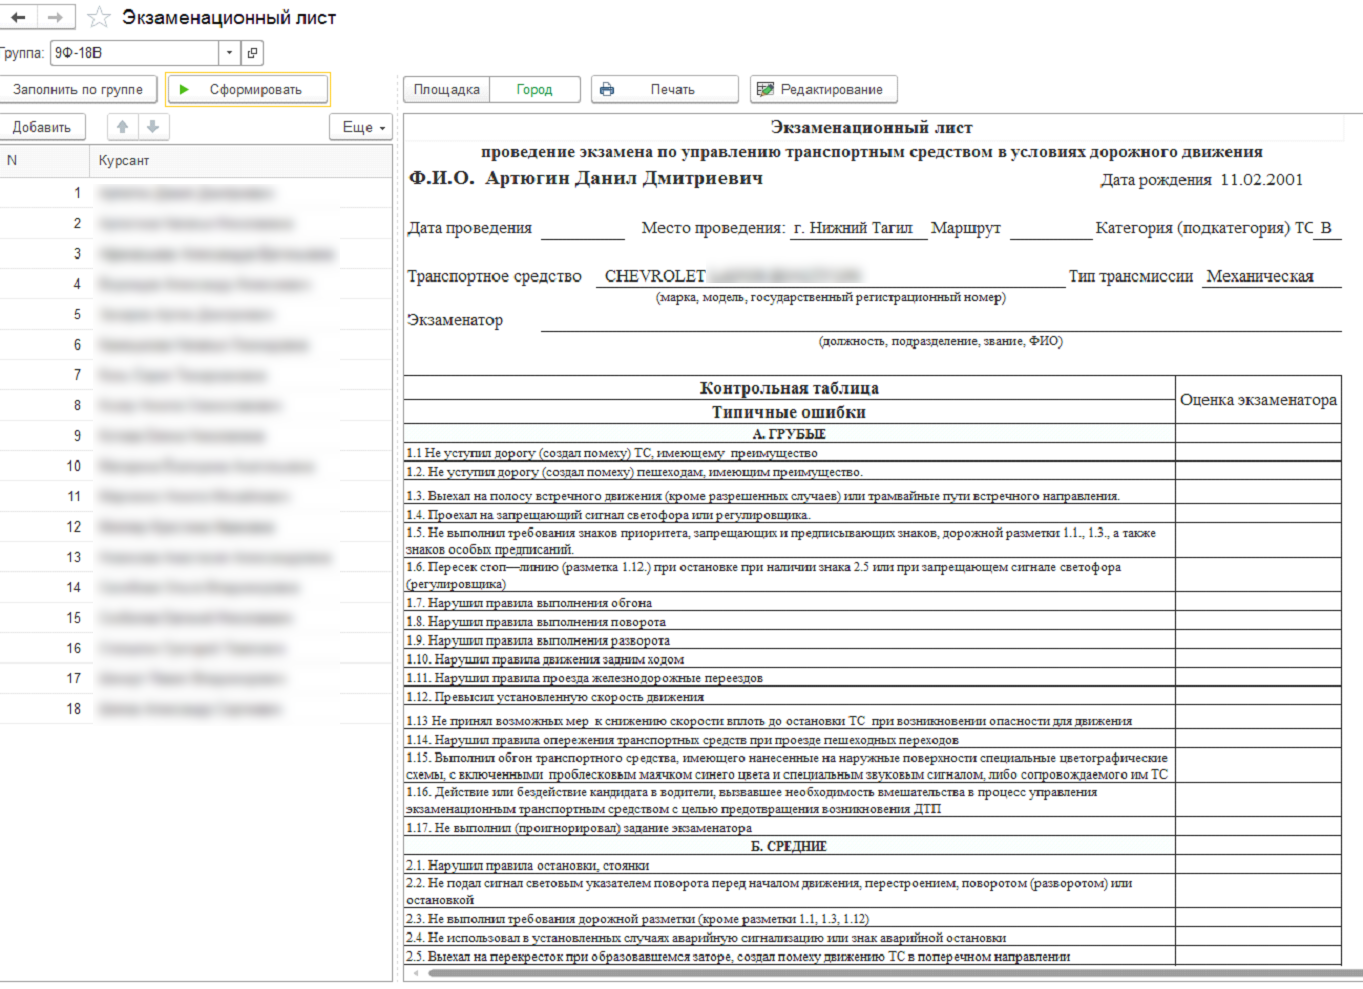The width and height of the screenshot is (1363, 989).
Task: Open the selected group 9Ф-18В record
Action: coord(252,53)
